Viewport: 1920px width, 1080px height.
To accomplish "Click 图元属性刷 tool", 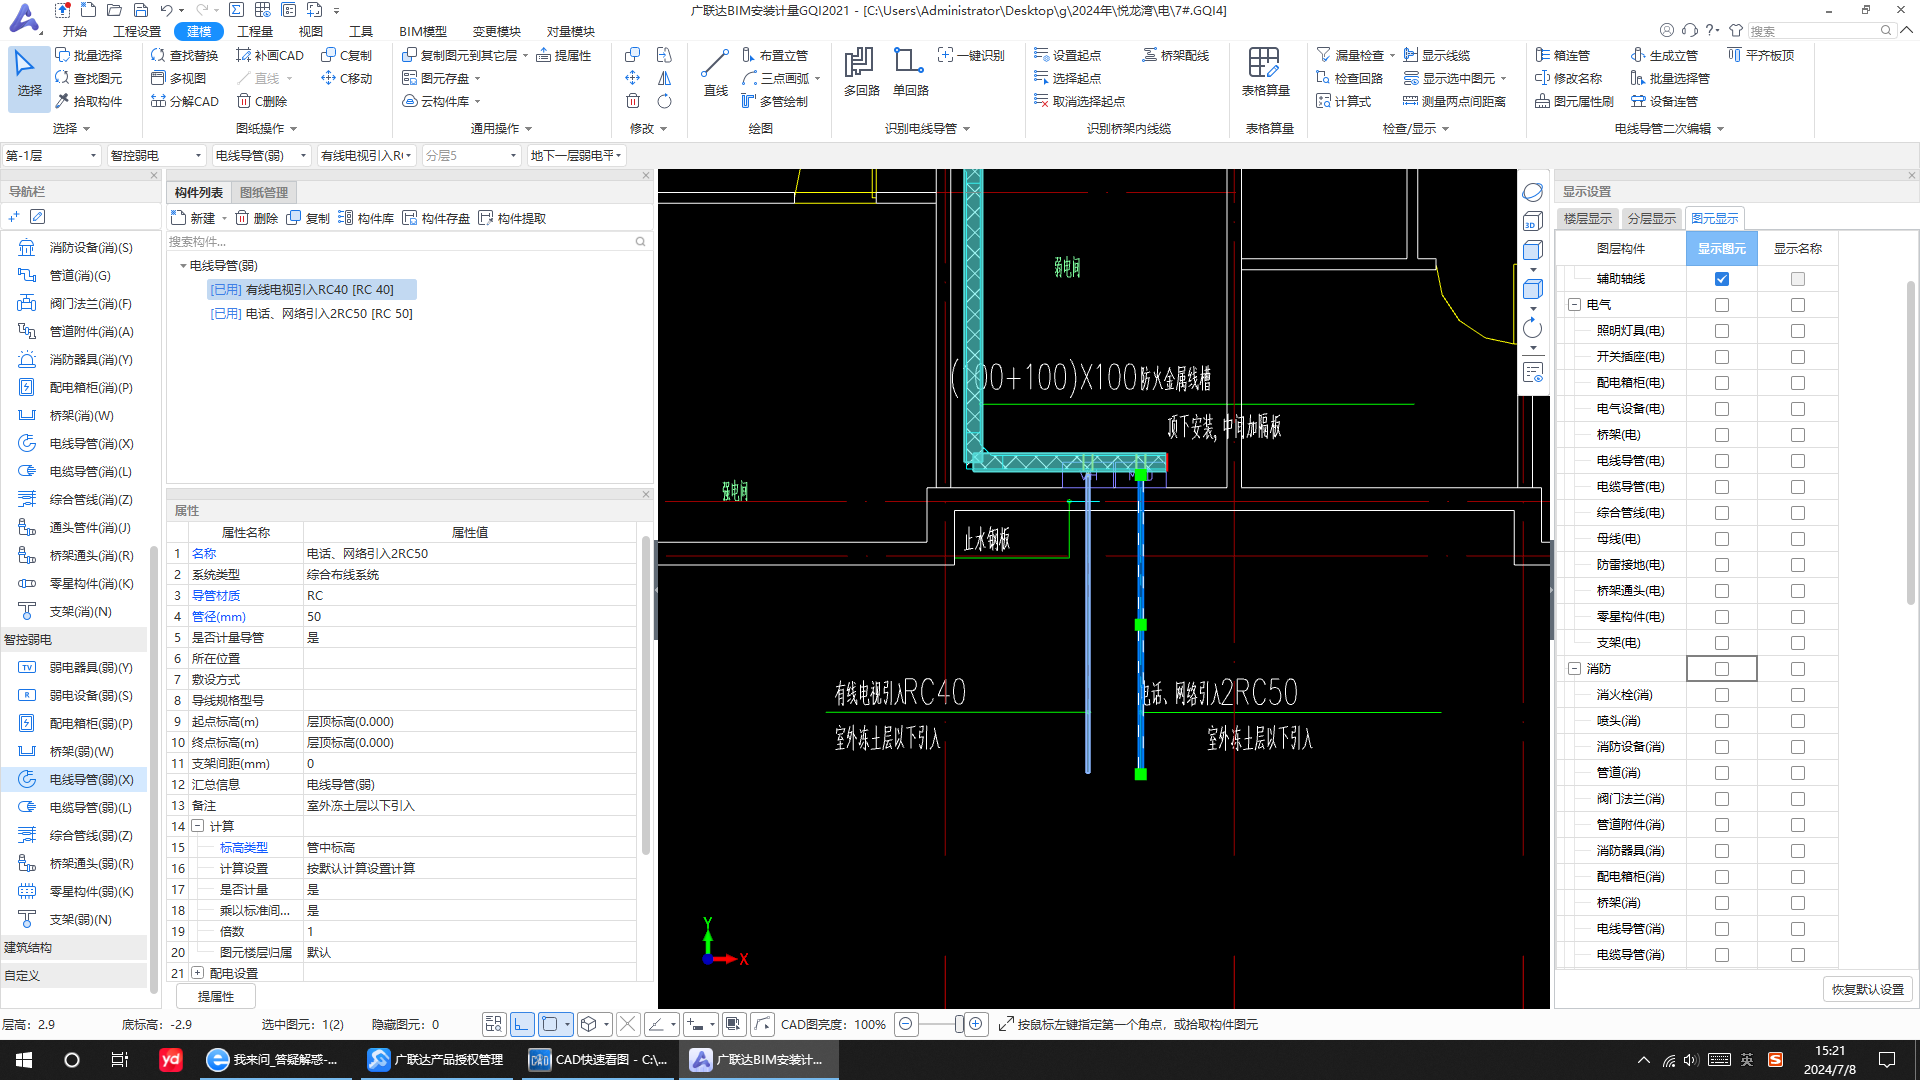I will coord(1575,101).
